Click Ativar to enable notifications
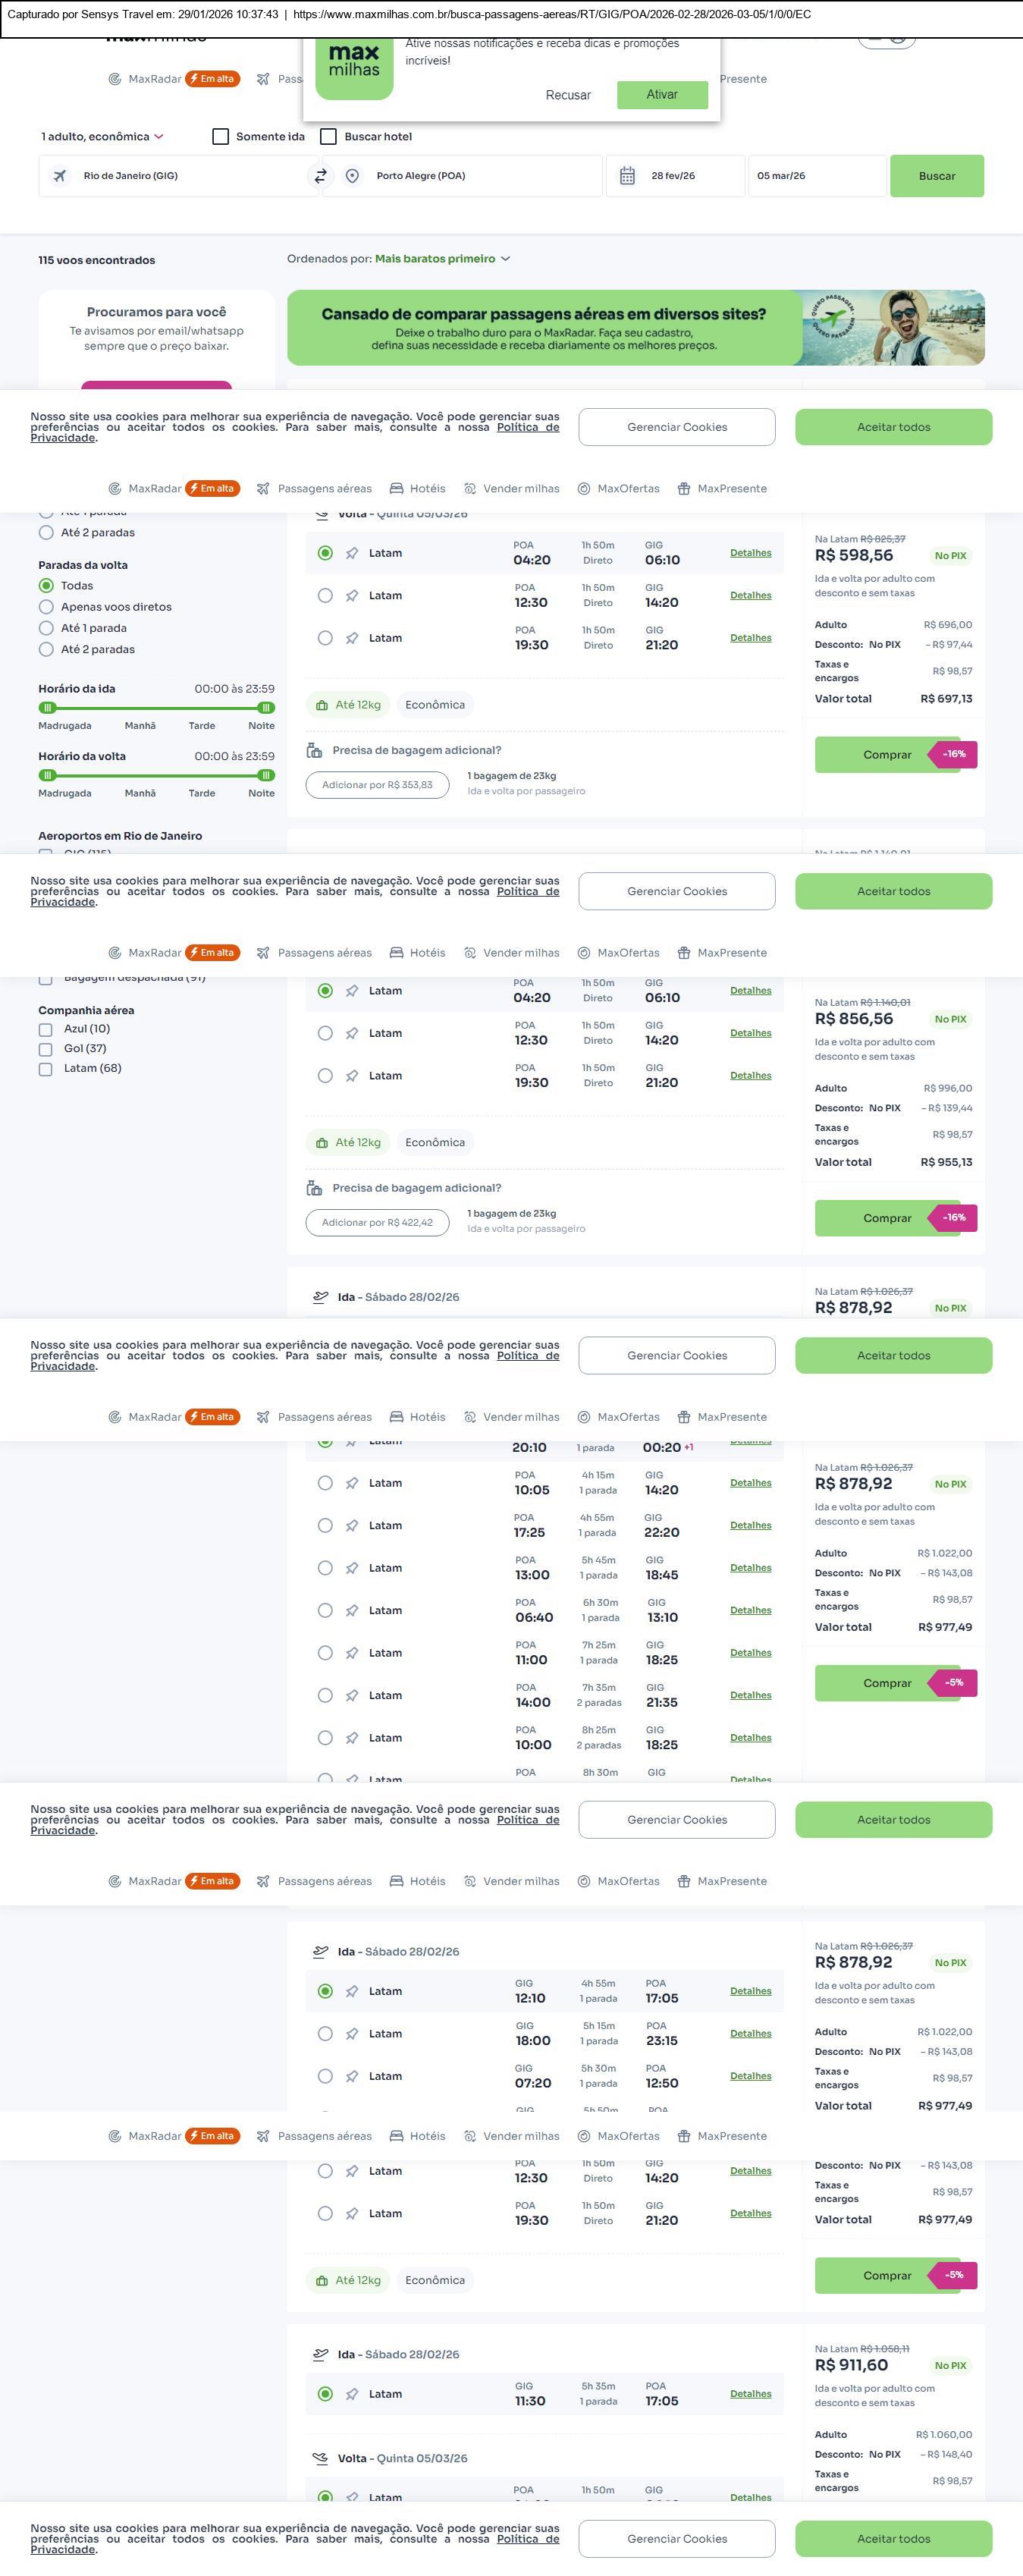1023x2576 pixels. click(662, 95)
